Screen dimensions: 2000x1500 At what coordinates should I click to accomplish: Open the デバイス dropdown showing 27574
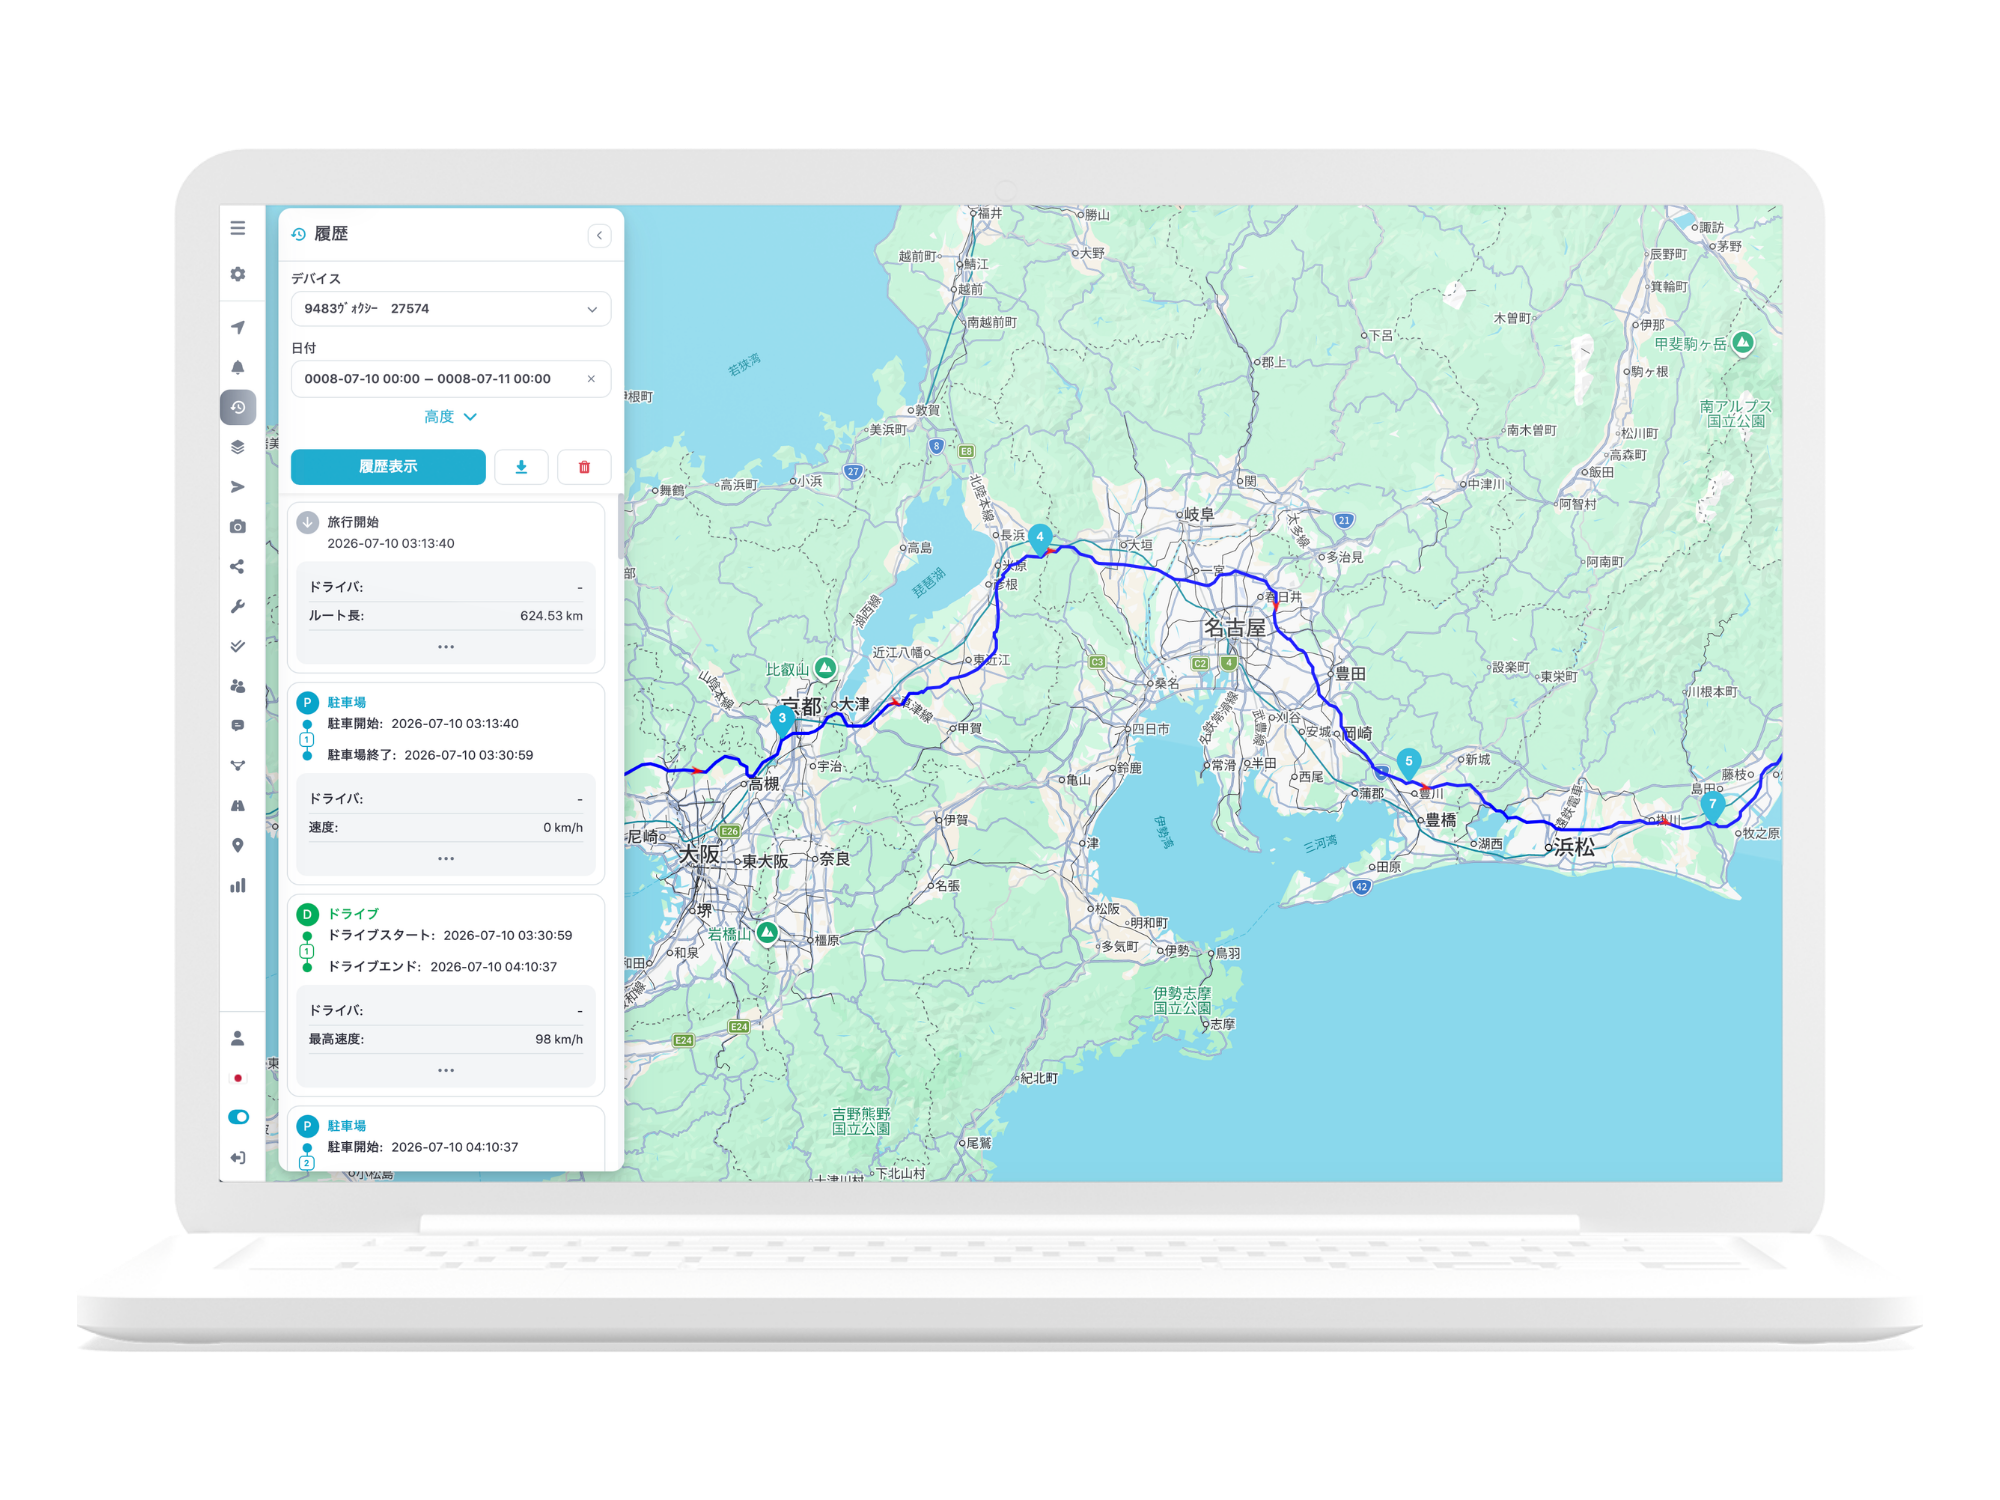[x=451, y=309]
